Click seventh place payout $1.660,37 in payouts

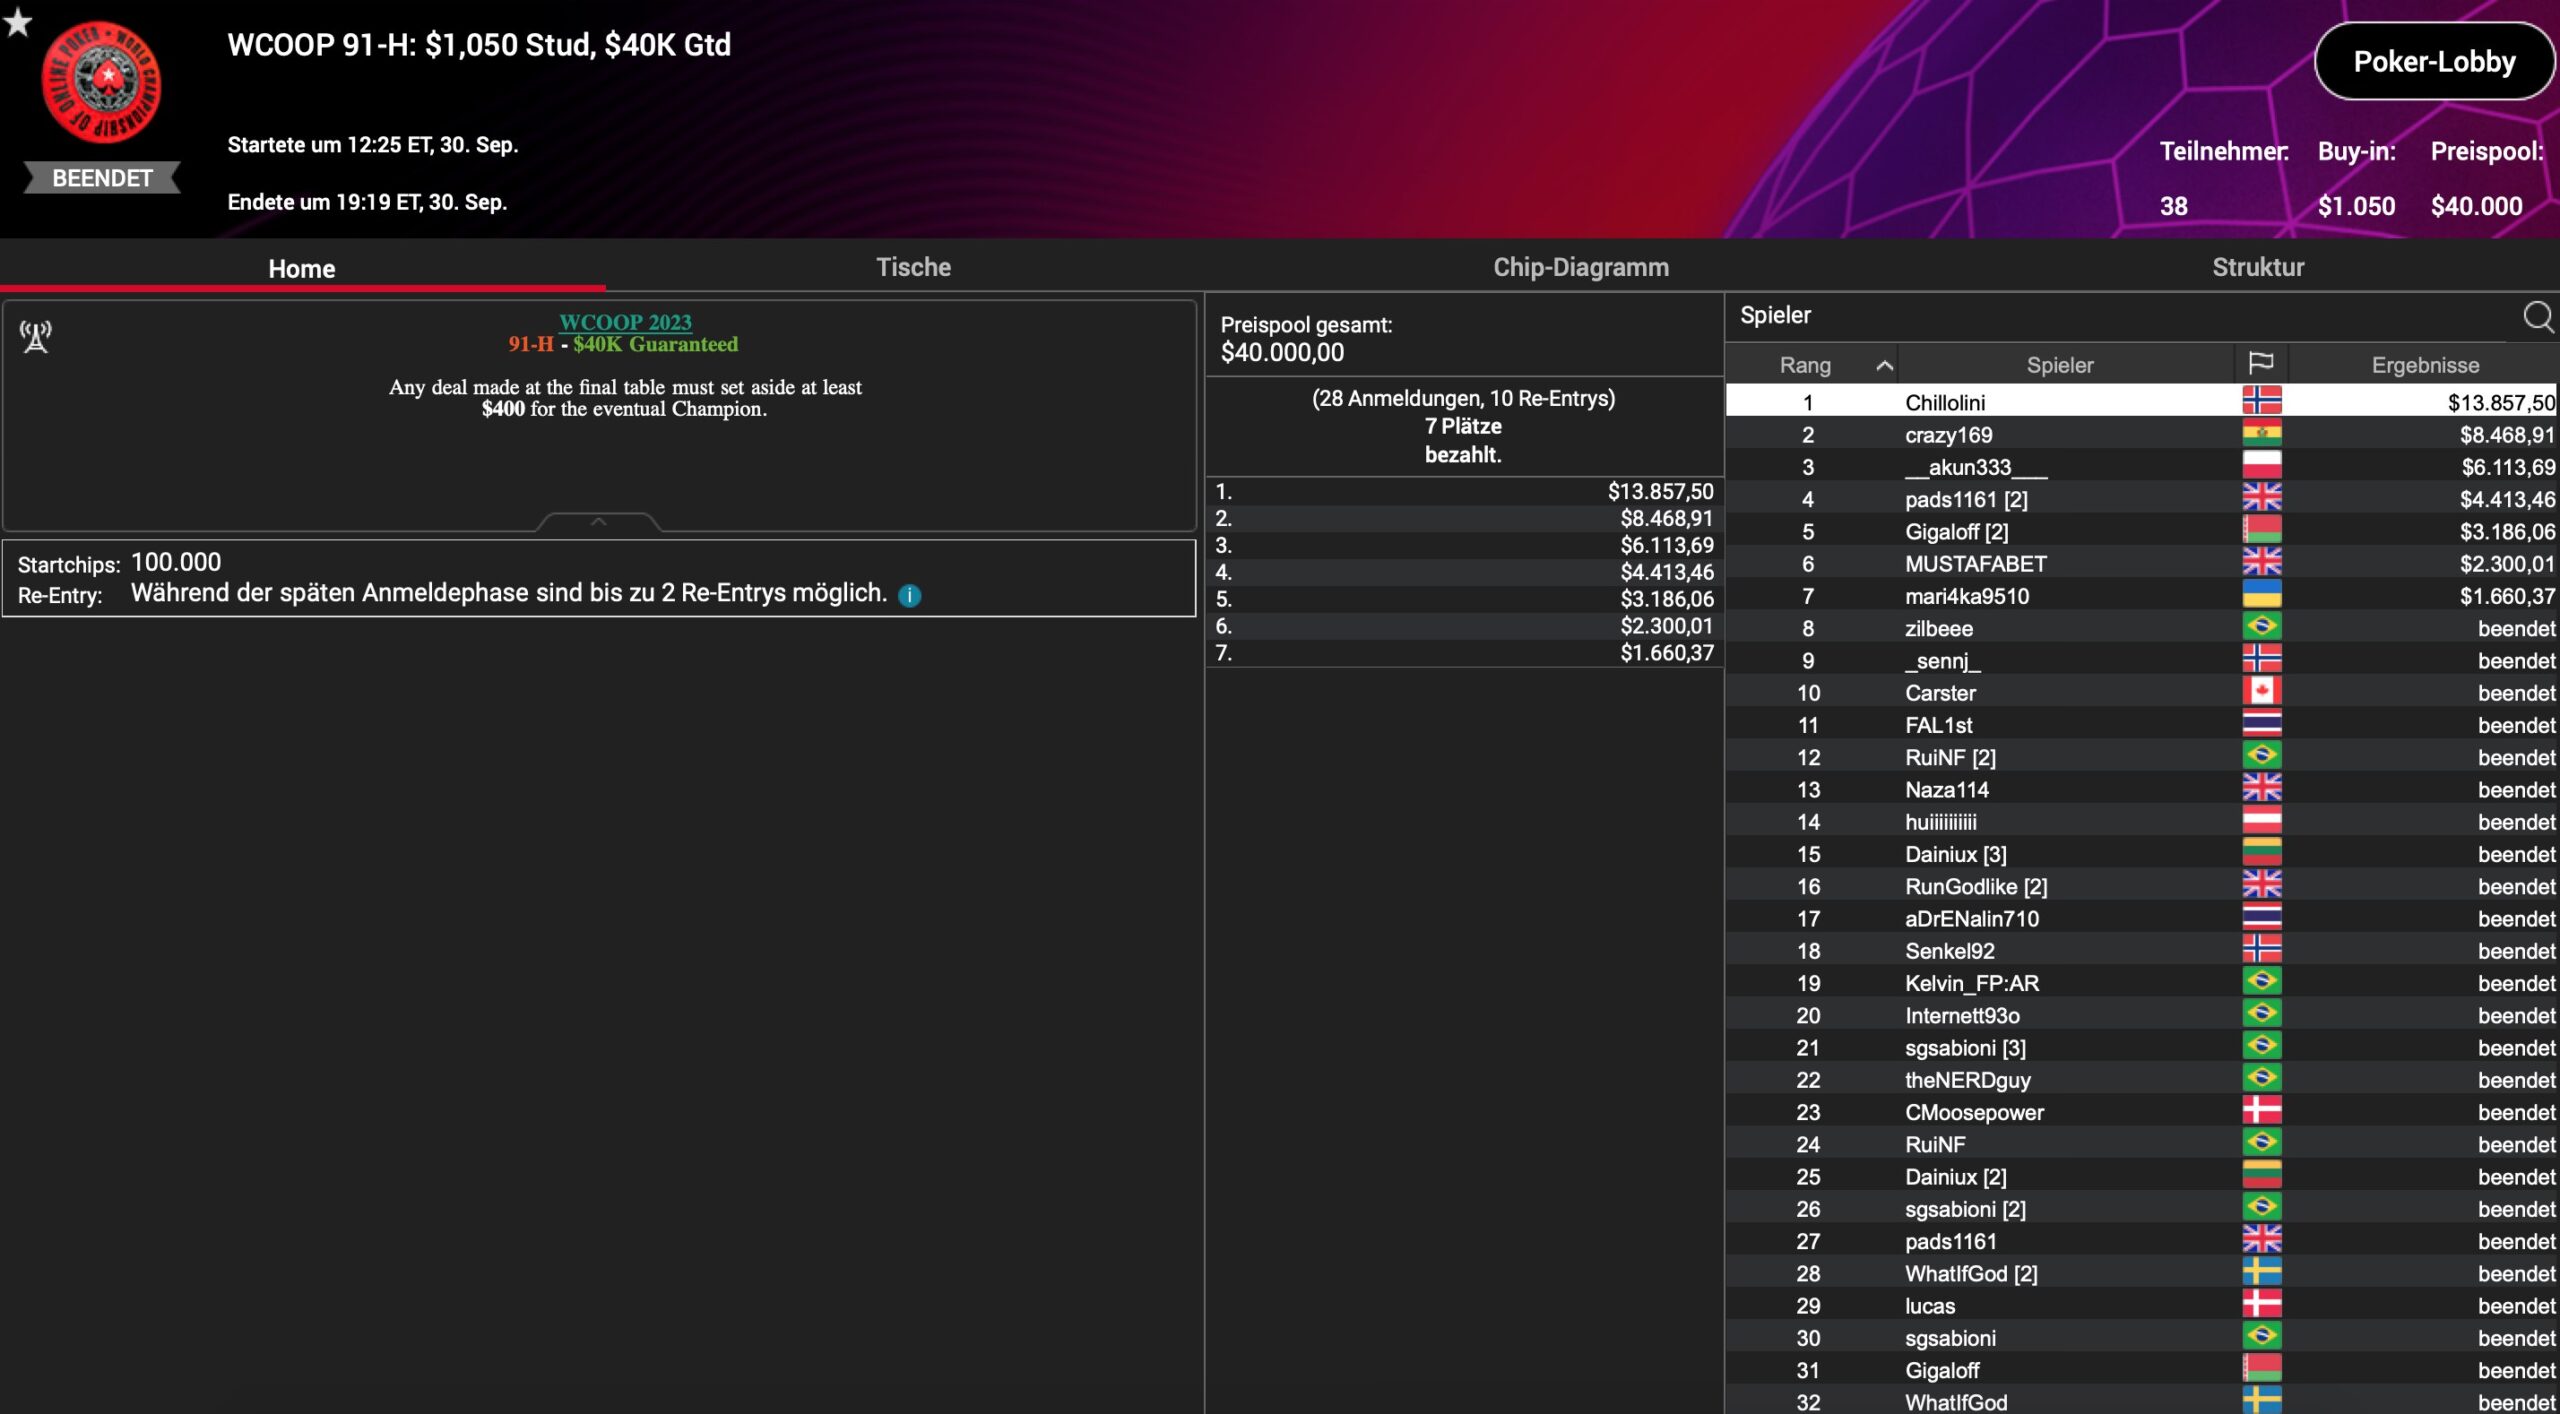tap(1666, 652)
